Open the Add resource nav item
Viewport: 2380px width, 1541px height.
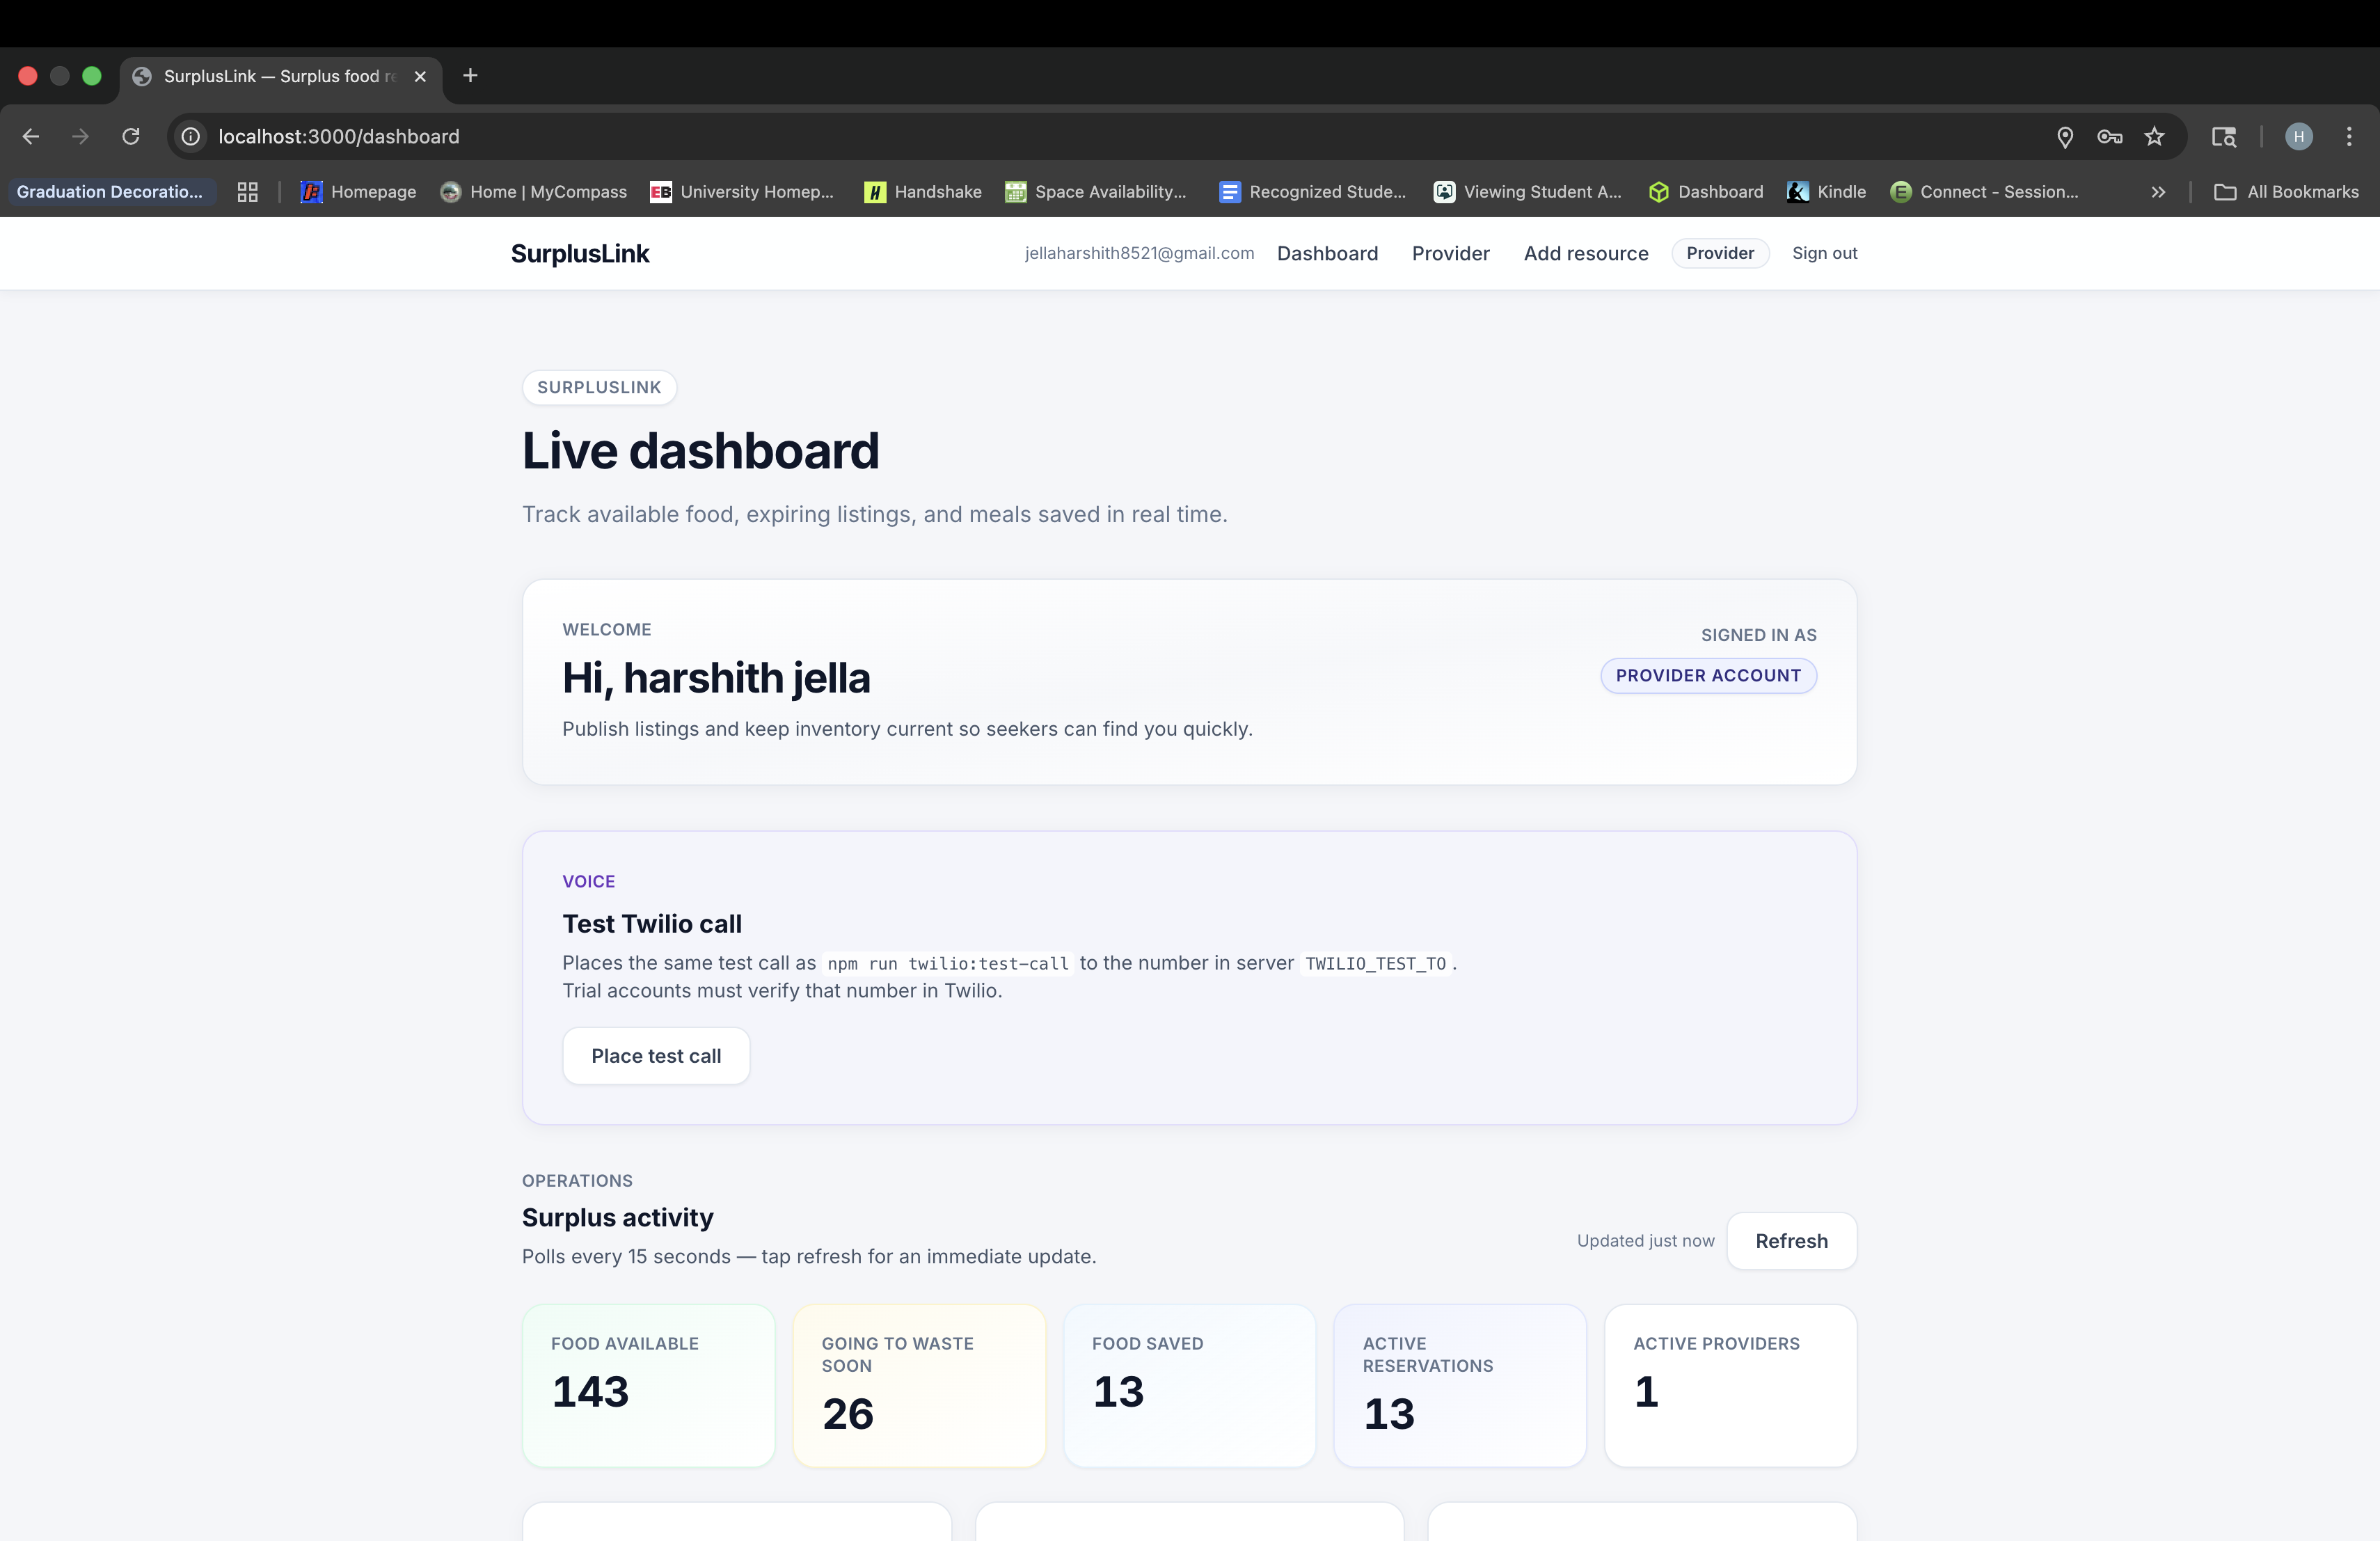click(x=1585, y=253)
